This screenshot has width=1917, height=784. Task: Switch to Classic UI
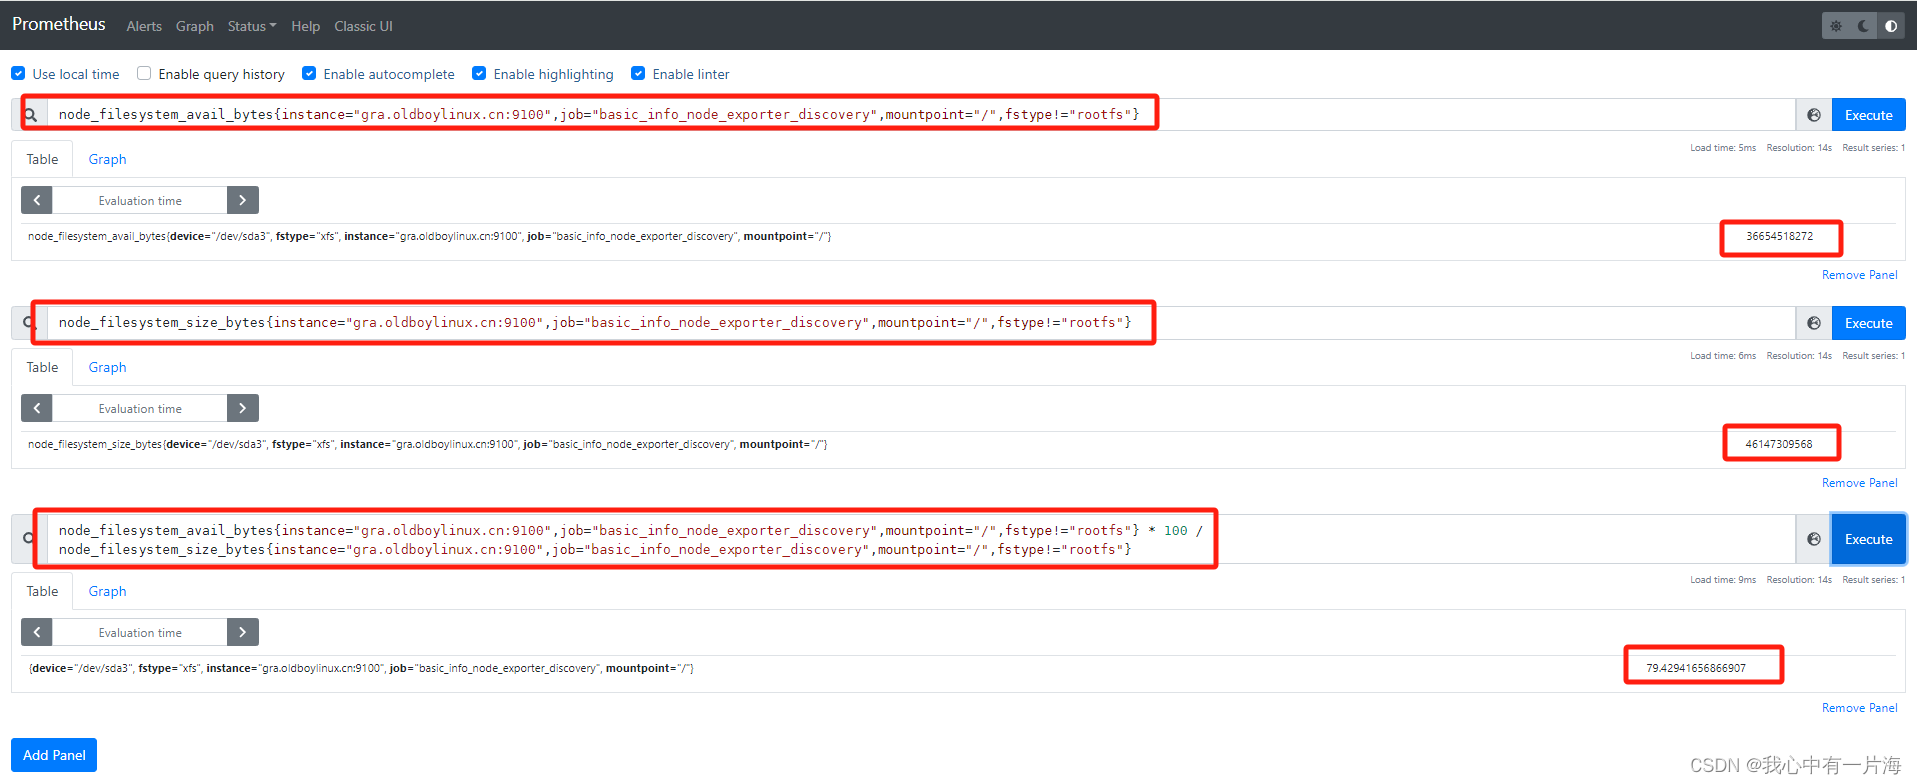tap(363, 26)
